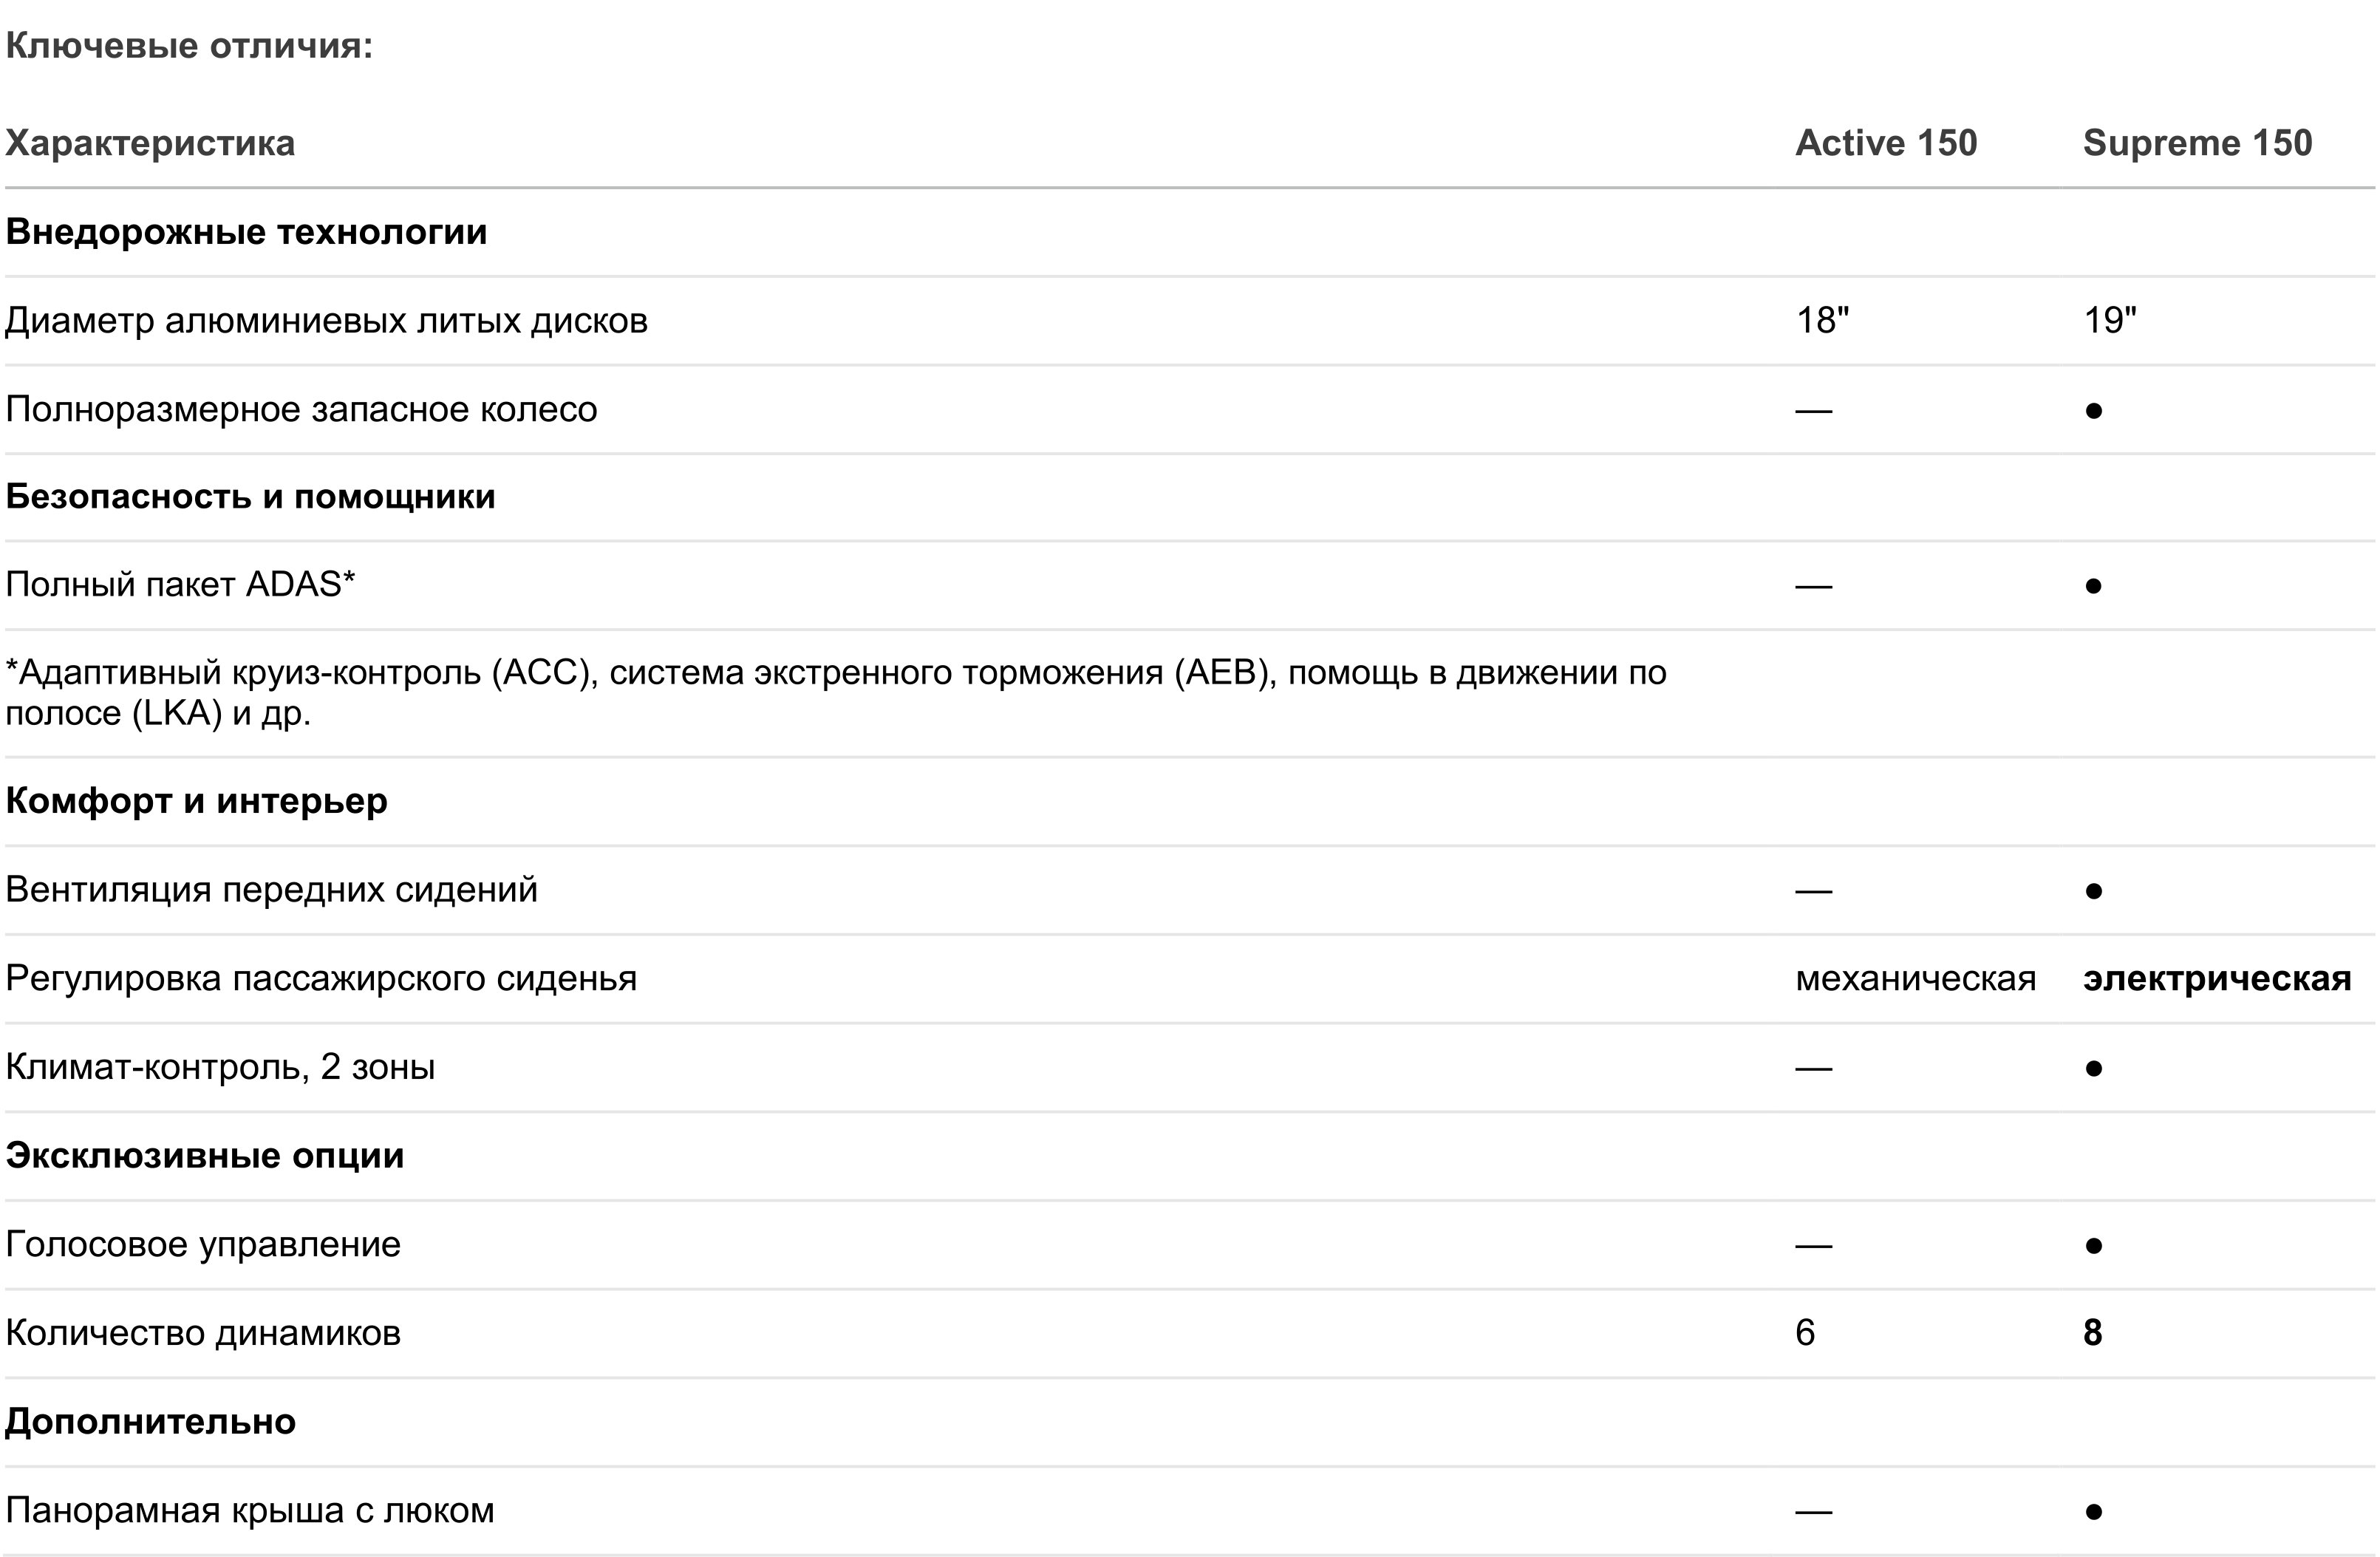Click the Active dash for 'Полный пакет ADAS'
Viewport: 2380px width, 1557px height.
click(x=1813, y=586)
